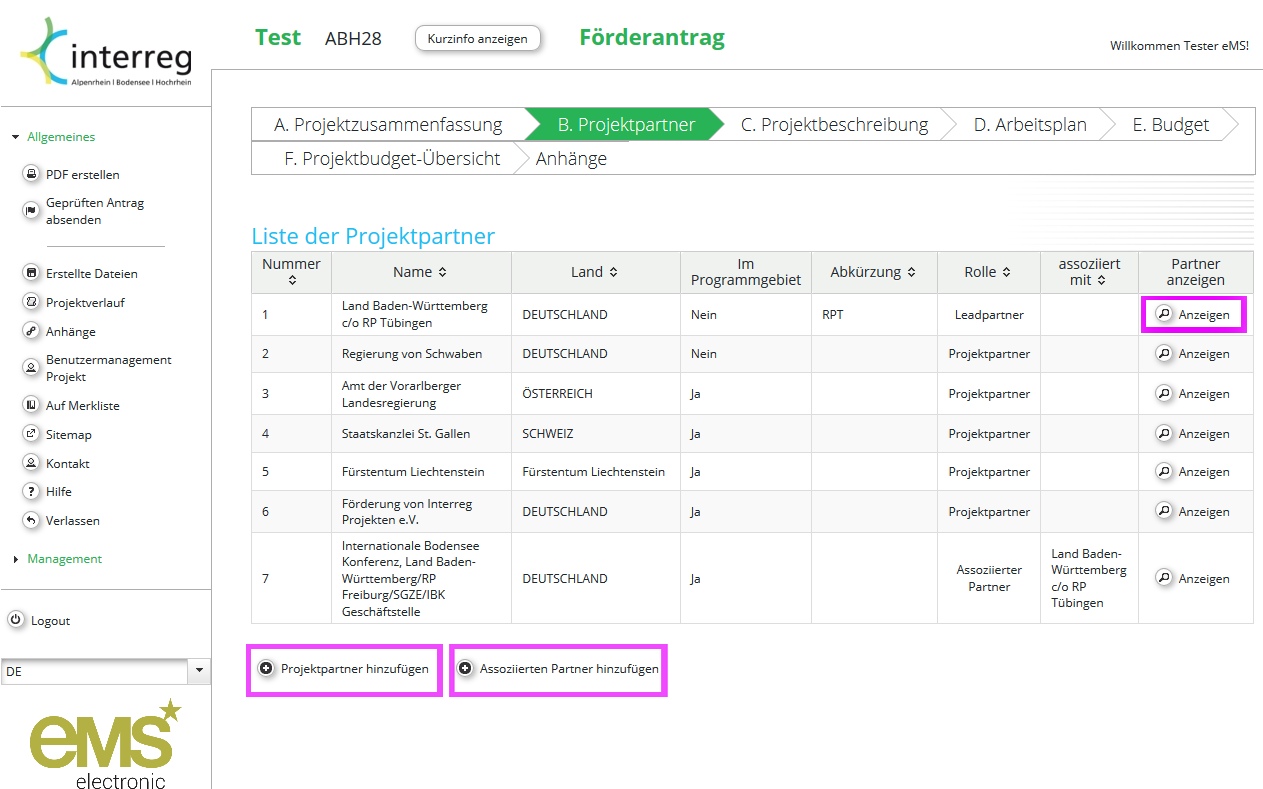
Task: Click the Anhänge paperclip icon in sidebar
Action: pyautogui.click(x=31, y=331)
